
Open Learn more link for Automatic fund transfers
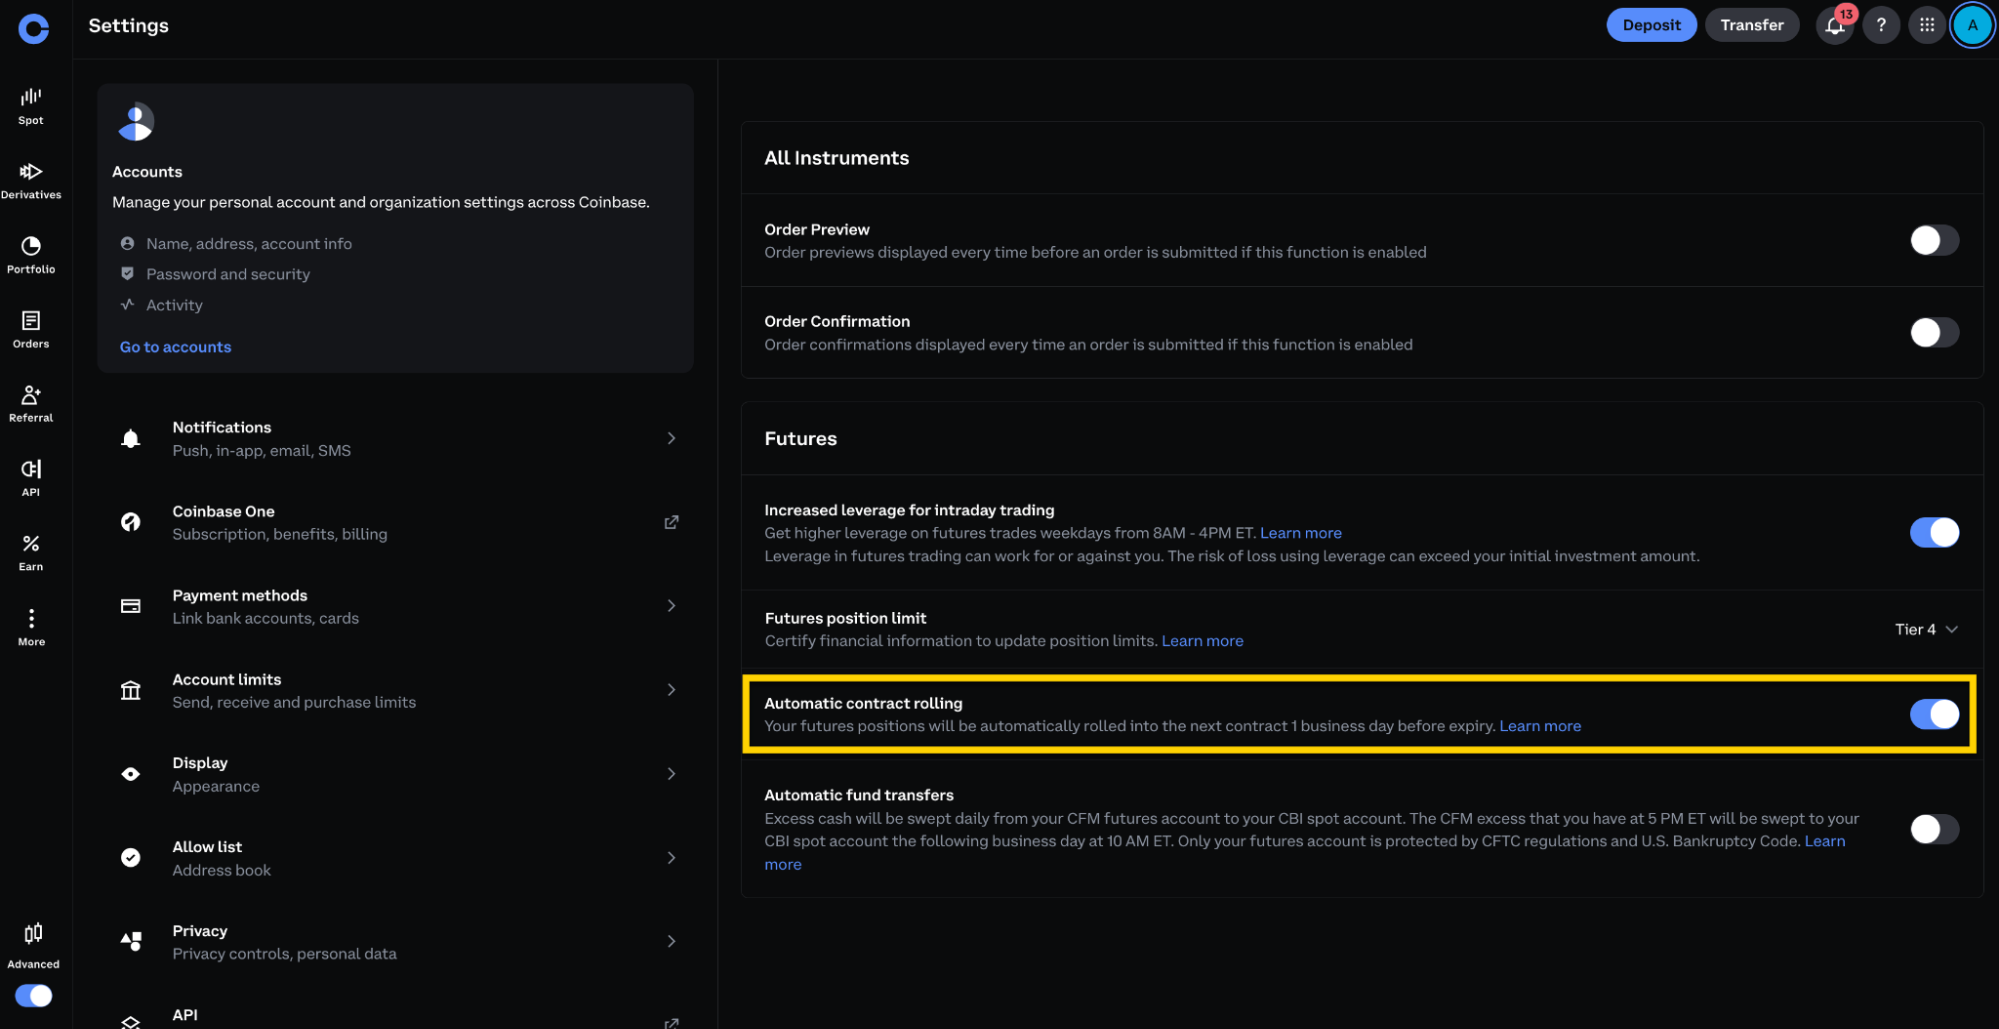[x=1824, y=841]
